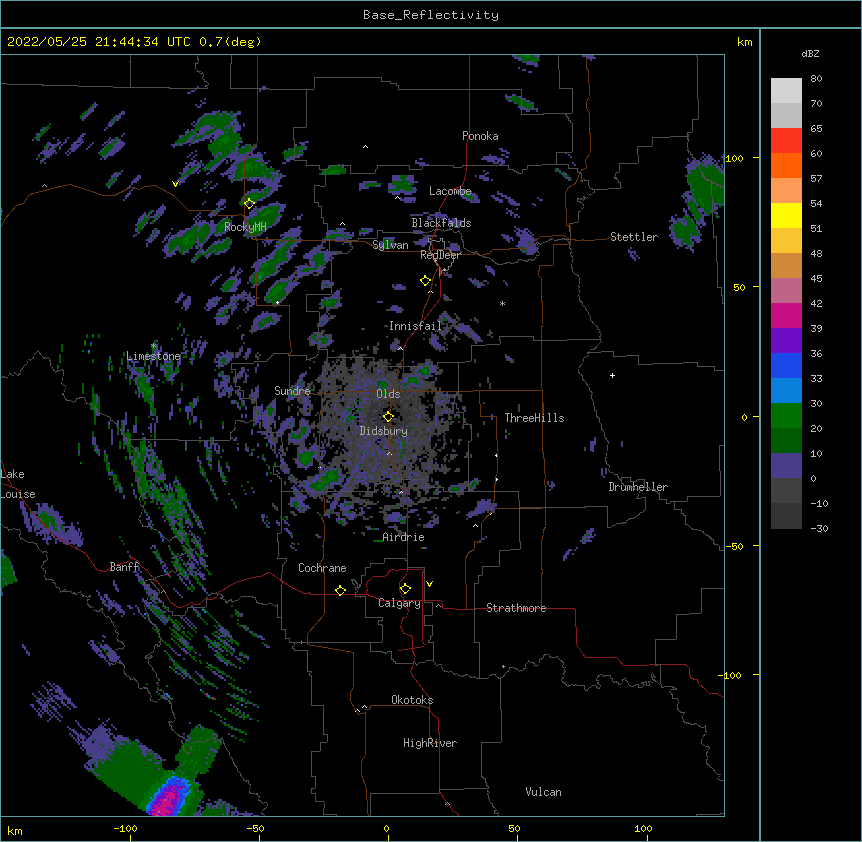
Task: Click the -50 tick on bottom axis
Action: 255,828
